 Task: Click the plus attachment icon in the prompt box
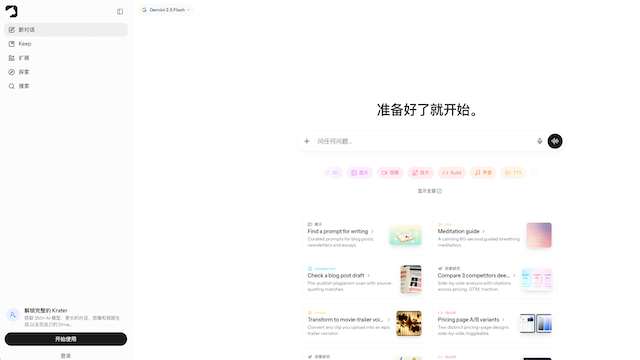pyautogui.click(x=307, y=141)
